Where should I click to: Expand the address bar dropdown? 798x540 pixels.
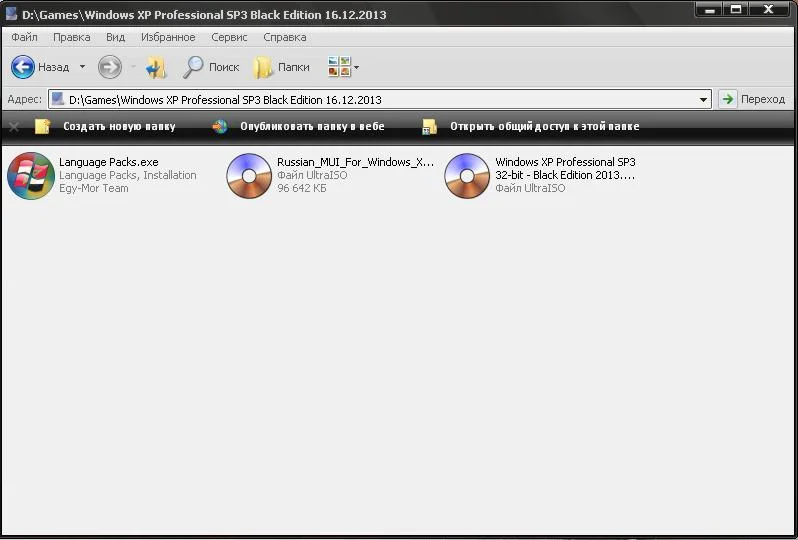[x=703, y=100]
